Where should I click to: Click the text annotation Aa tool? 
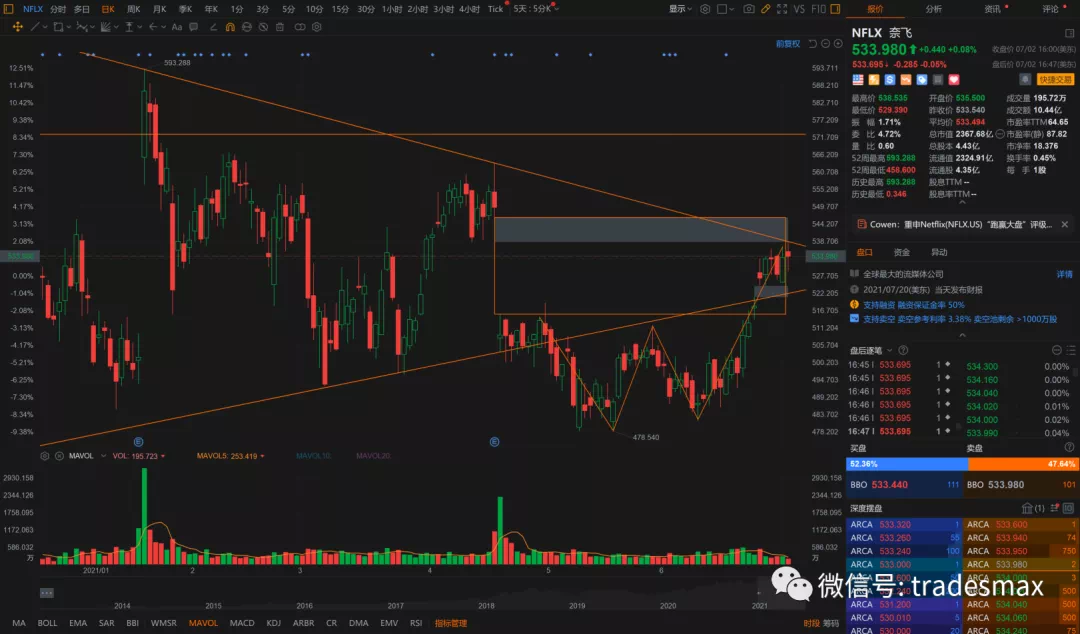coord(177,26)
